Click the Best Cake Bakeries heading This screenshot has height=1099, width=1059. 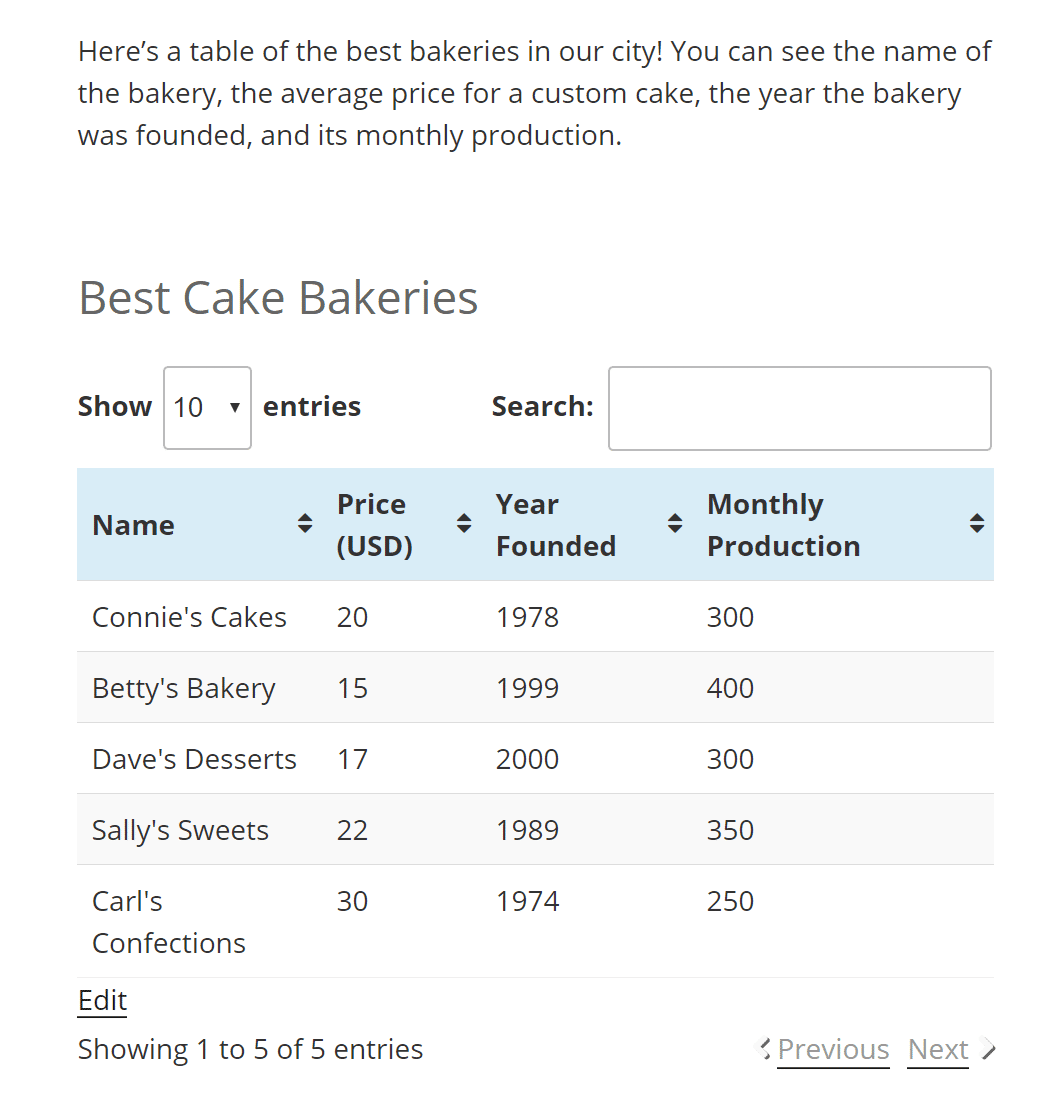coord(277,297)
